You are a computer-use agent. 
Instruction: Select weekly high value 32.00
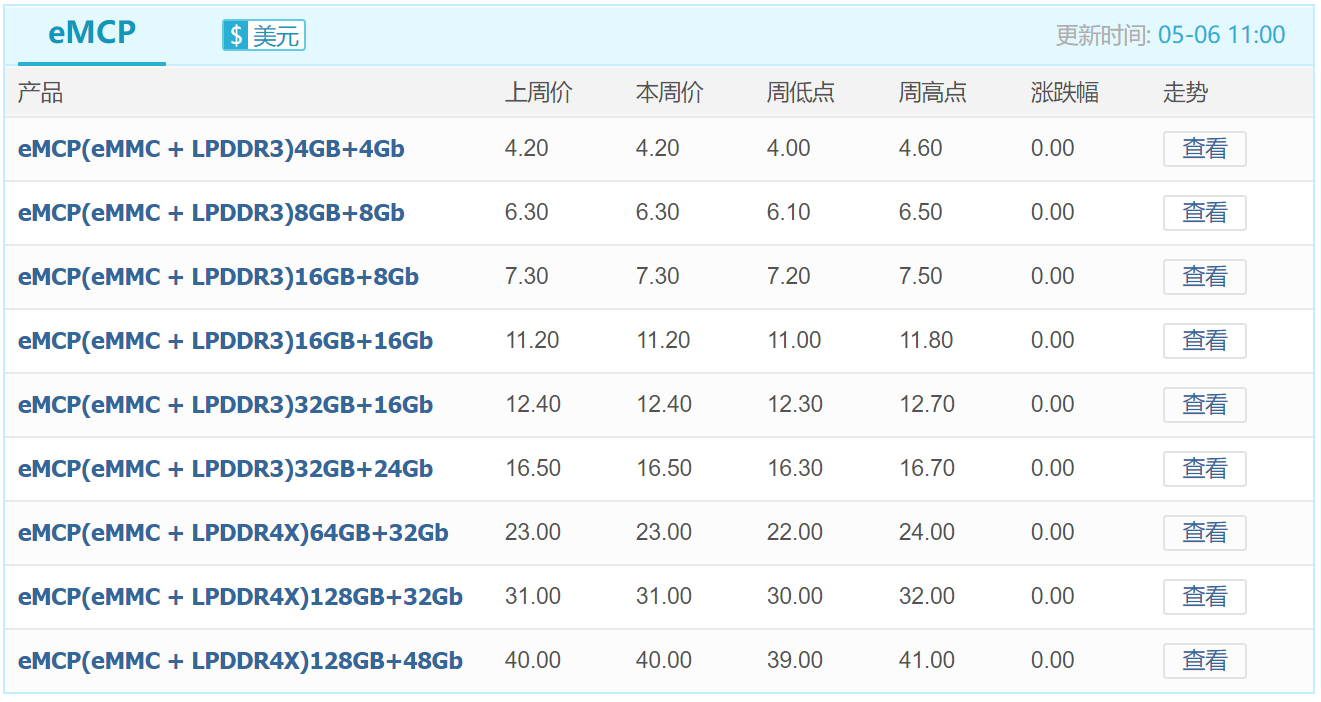[927, 596]
